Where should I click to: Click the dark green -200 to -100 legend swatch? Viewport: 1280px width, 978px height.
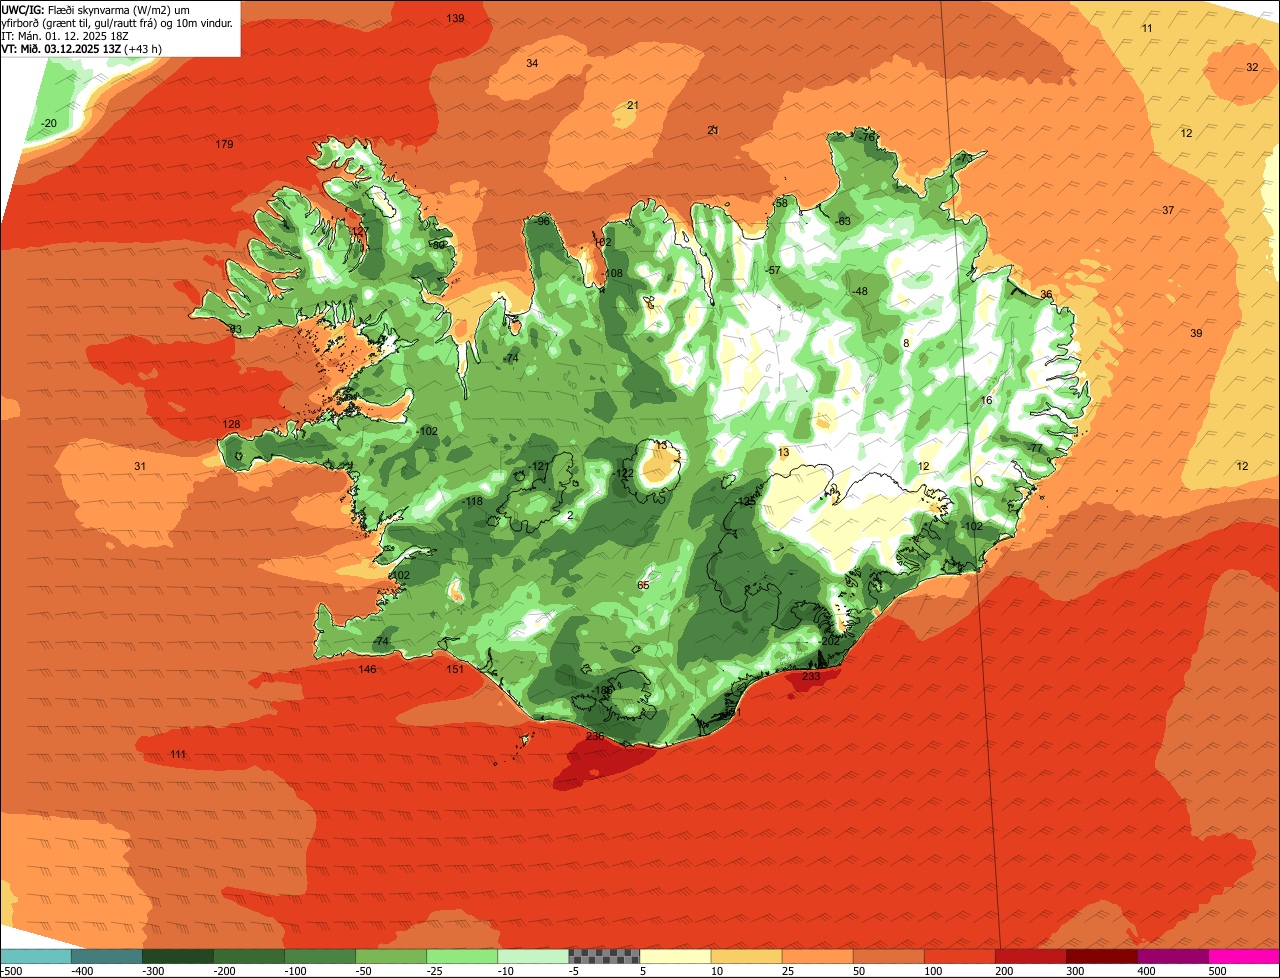pos(249,956)
